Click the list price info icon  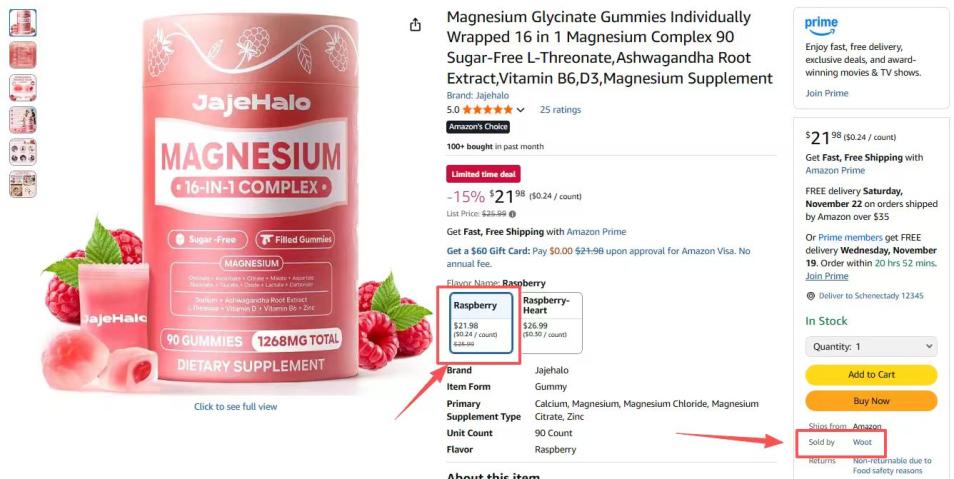tap(512, 214)
